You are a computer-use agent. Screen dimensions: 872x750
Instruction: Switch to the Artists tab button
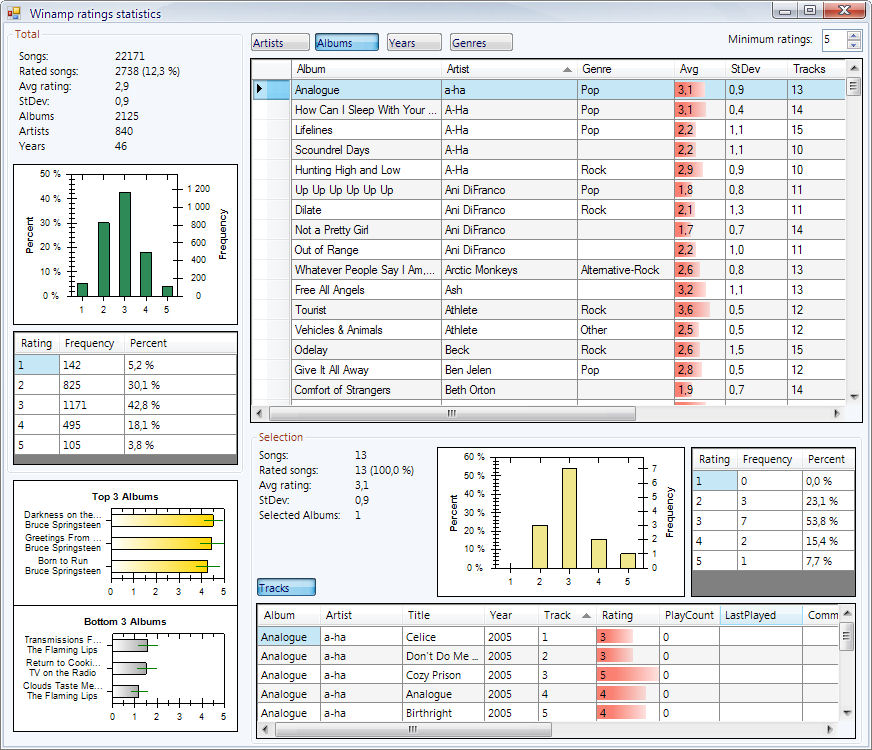click(x=280, y=43)
